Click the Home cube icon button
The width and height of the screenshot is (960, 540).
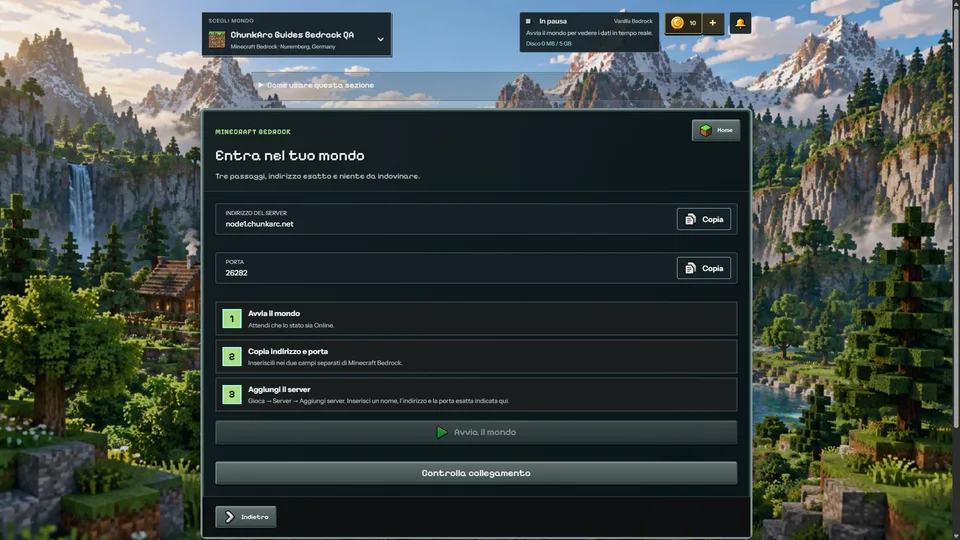tap(716, 130)
